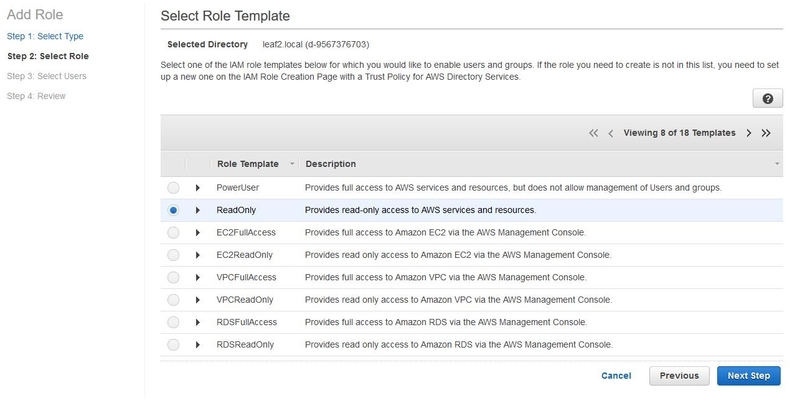Jump to last page of templates
800x403 pixels.
coord(766,133)
